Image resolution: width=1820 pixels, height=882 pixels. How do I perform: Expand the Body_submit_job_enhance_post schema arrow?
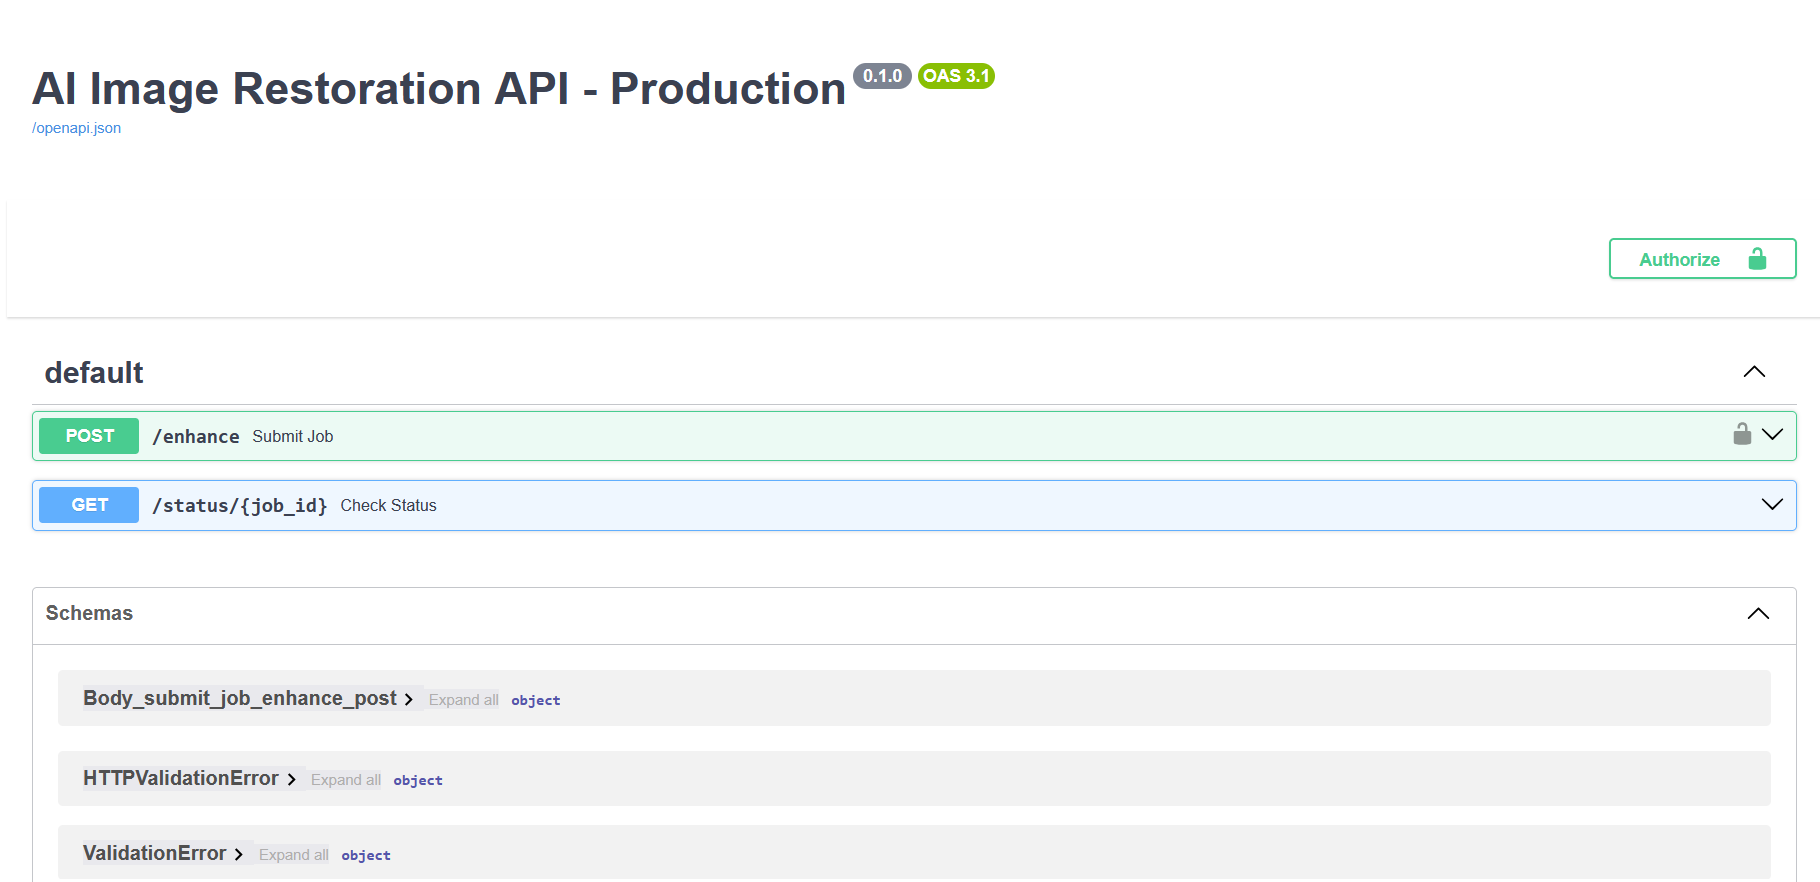(408, 699)
